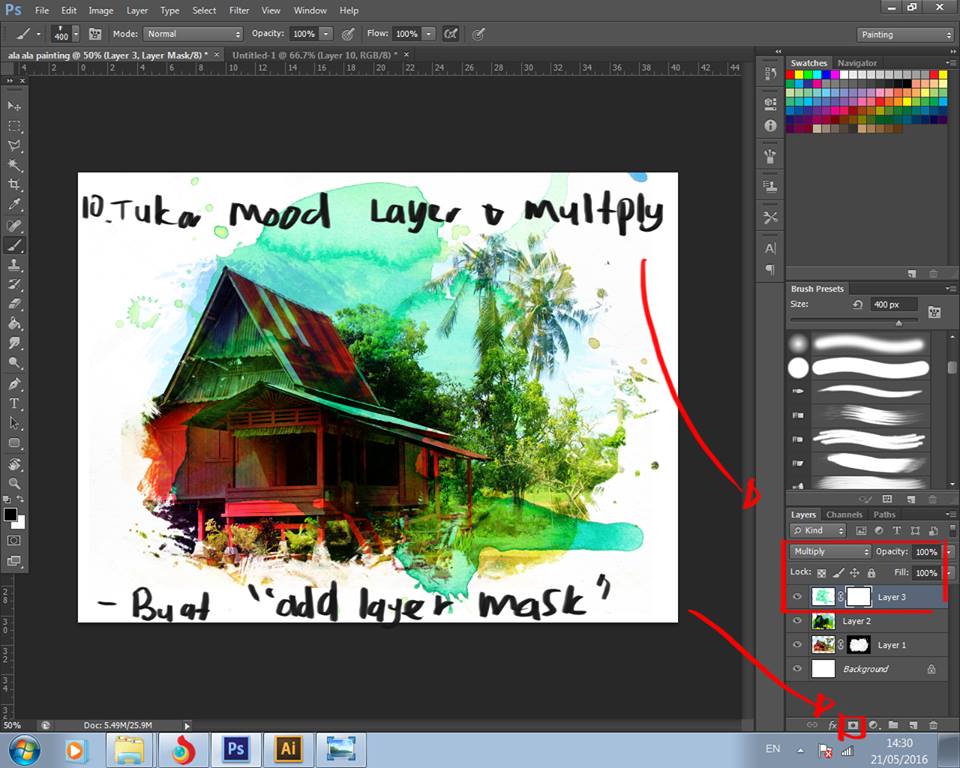Toggle the lock all icon in Lock row
Viewport: 960px width, 768px height.
[x=871, y=573]
